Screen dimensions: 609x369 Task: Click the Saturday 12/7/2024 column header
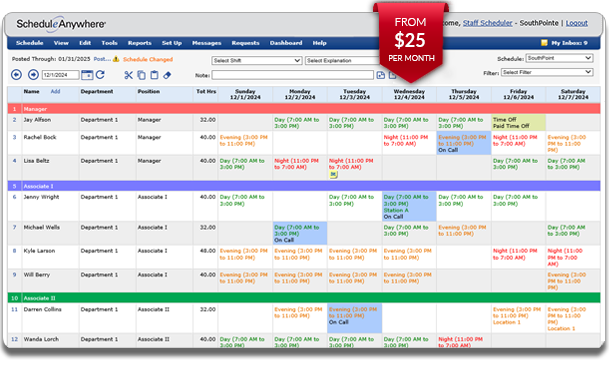tap(573, 94)
